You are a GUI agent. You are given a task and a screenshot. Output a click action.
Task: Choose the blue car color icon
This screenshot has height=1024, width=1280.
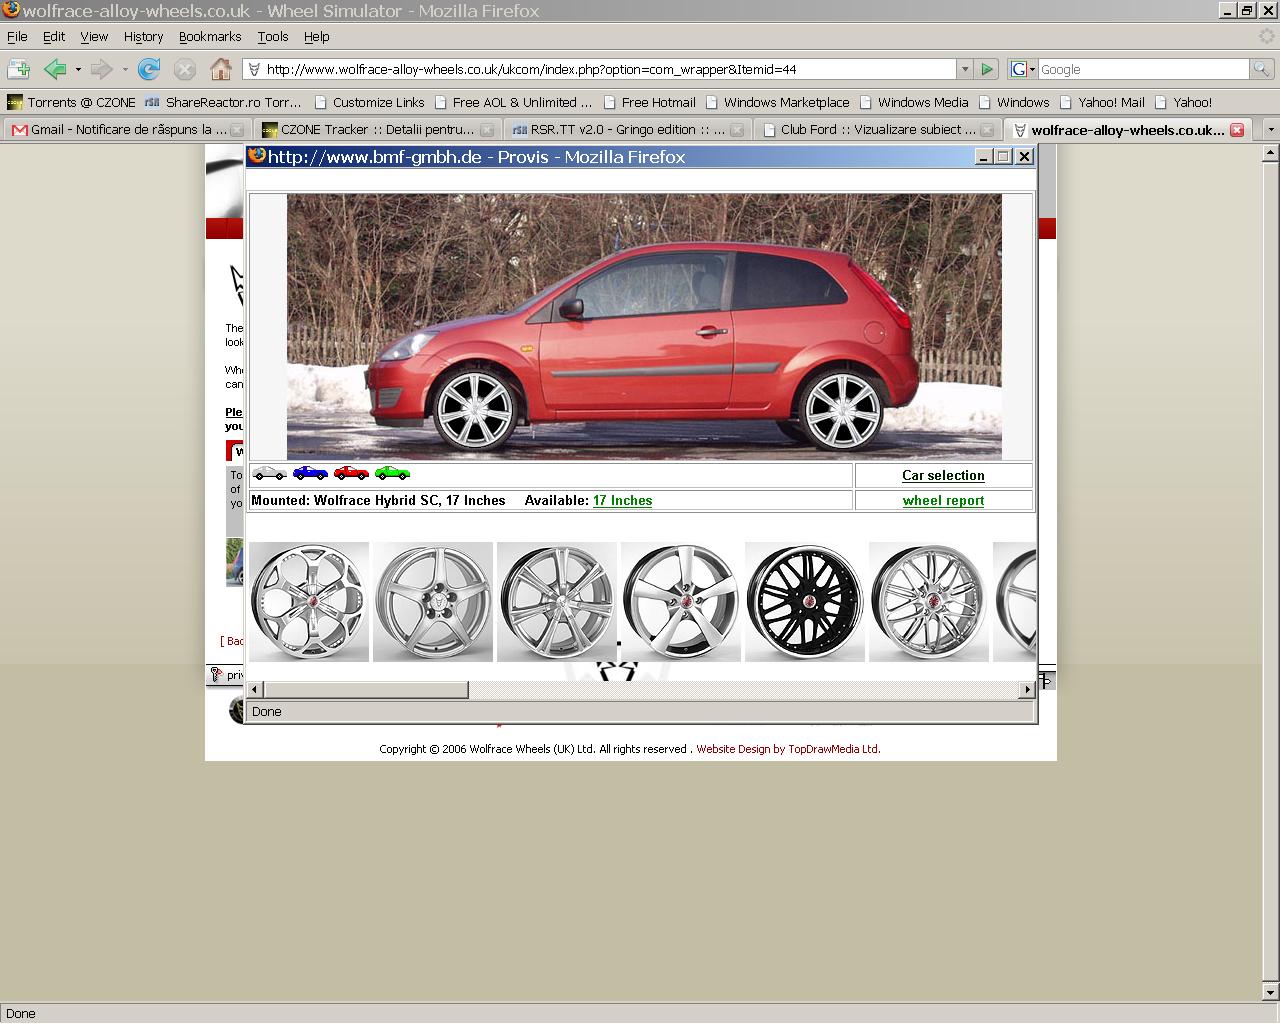pos(310,473)
